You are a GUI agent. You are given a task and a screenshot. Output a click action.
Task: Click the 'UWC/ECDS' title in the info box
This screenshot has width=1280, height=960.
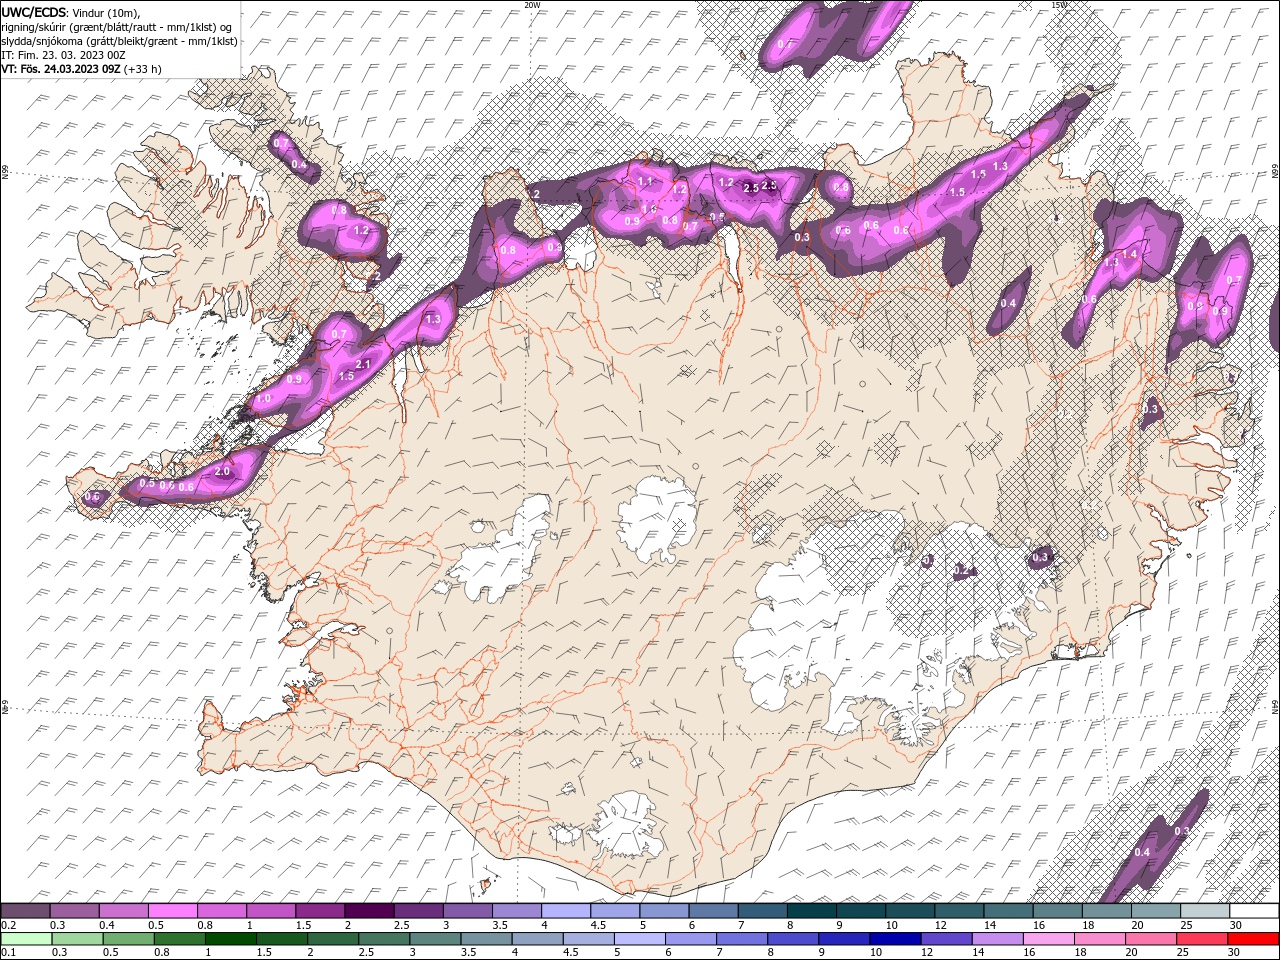click(x=34, y=11)
